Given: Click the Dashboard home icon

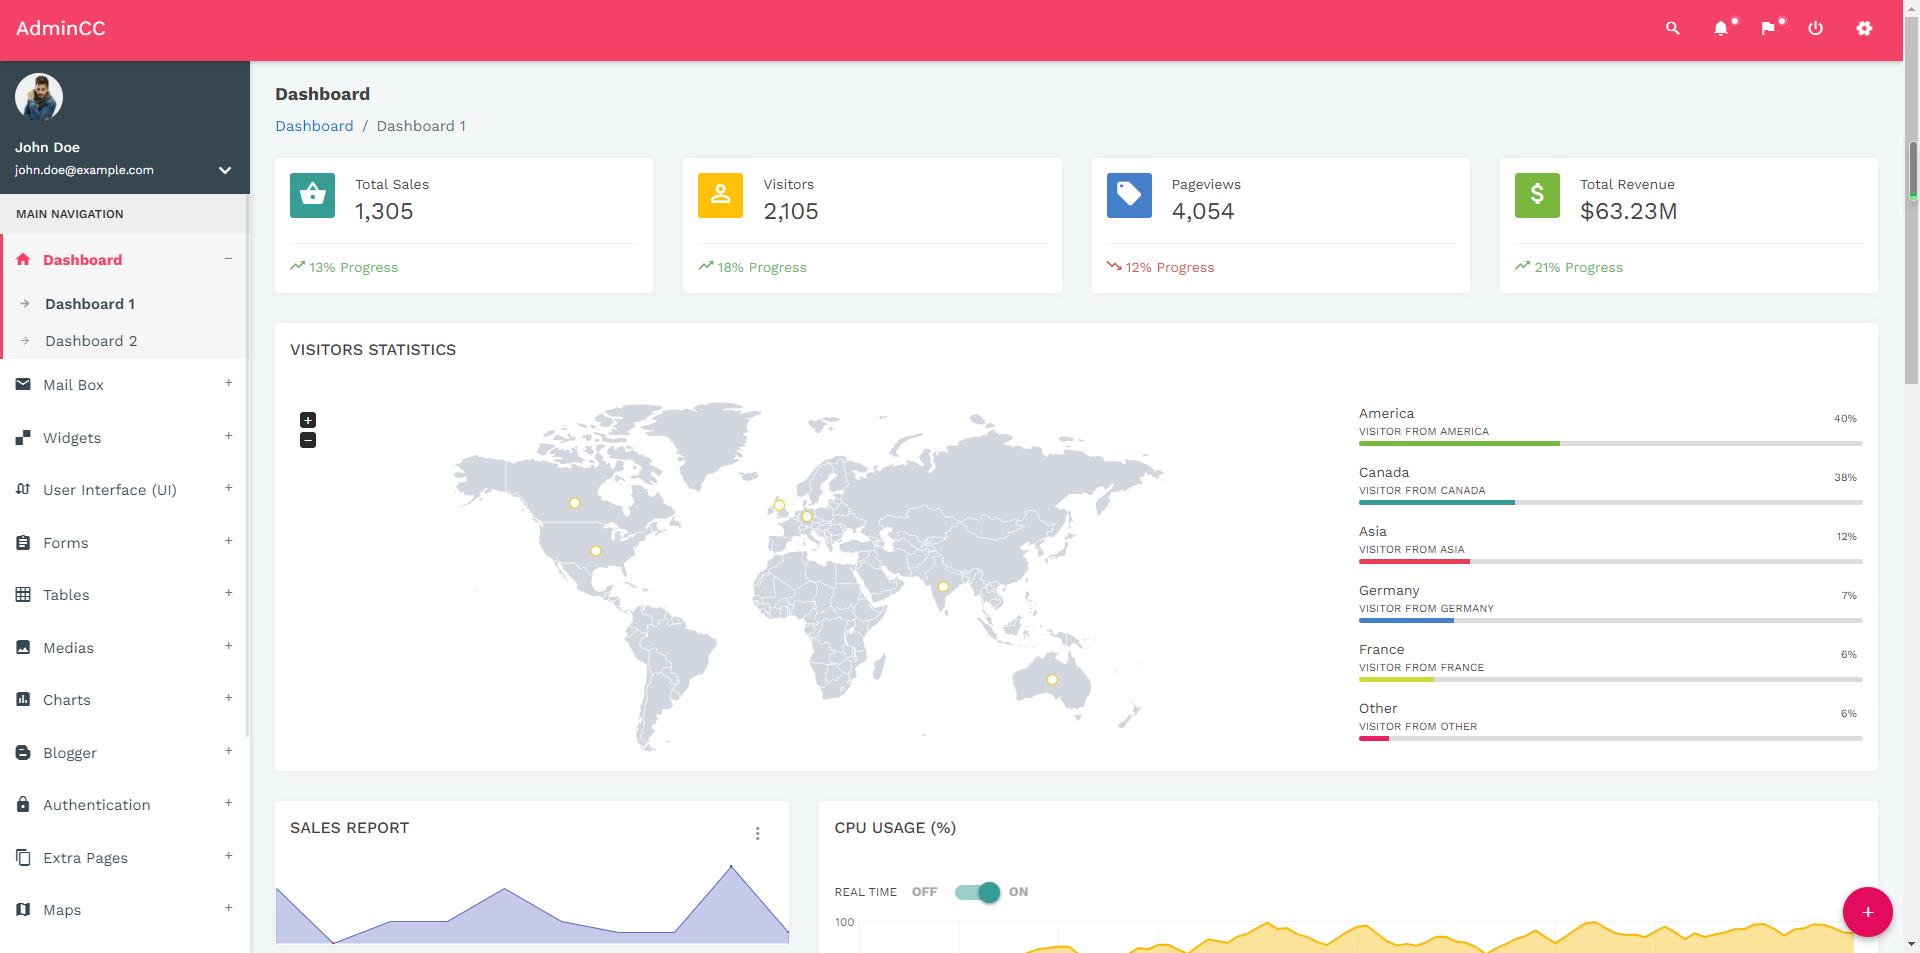Looking at the screenshot, I should pos(23,260).
